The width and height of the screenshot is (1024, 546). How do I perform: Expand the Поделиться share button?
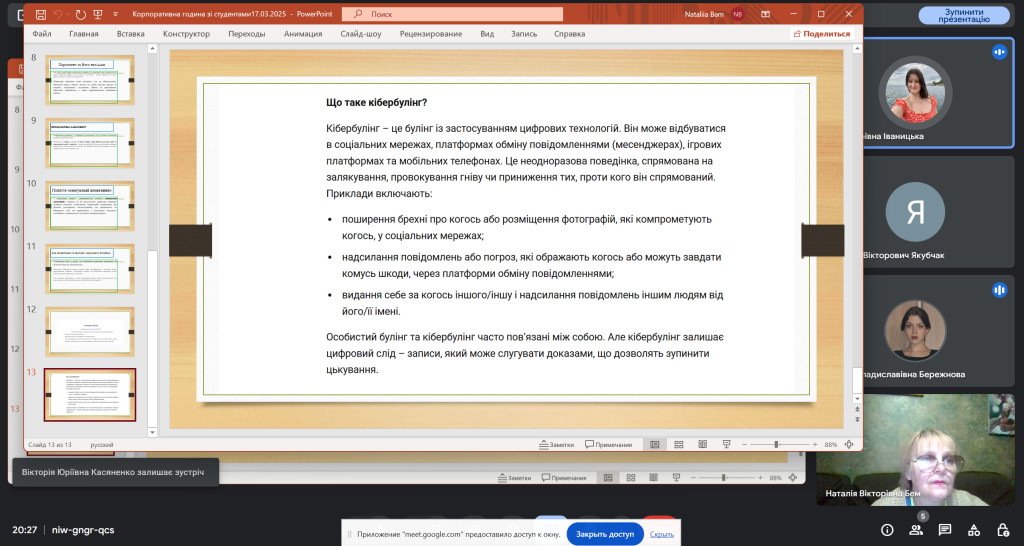point(821,33)
